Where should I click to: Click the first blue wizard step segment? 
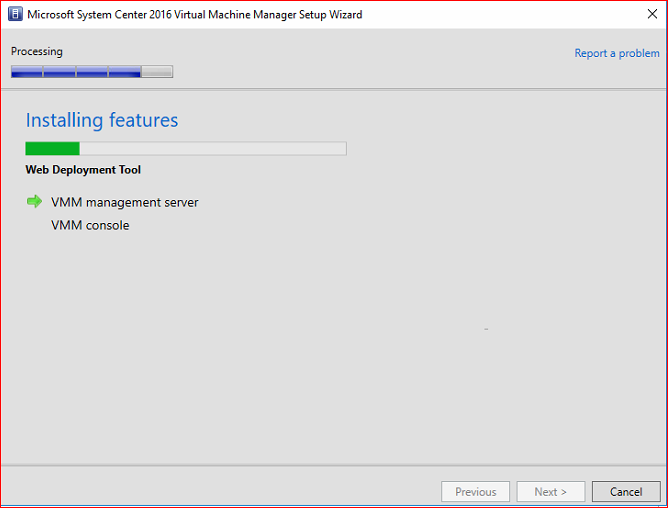pyautogui.click(x=27, y=72)
